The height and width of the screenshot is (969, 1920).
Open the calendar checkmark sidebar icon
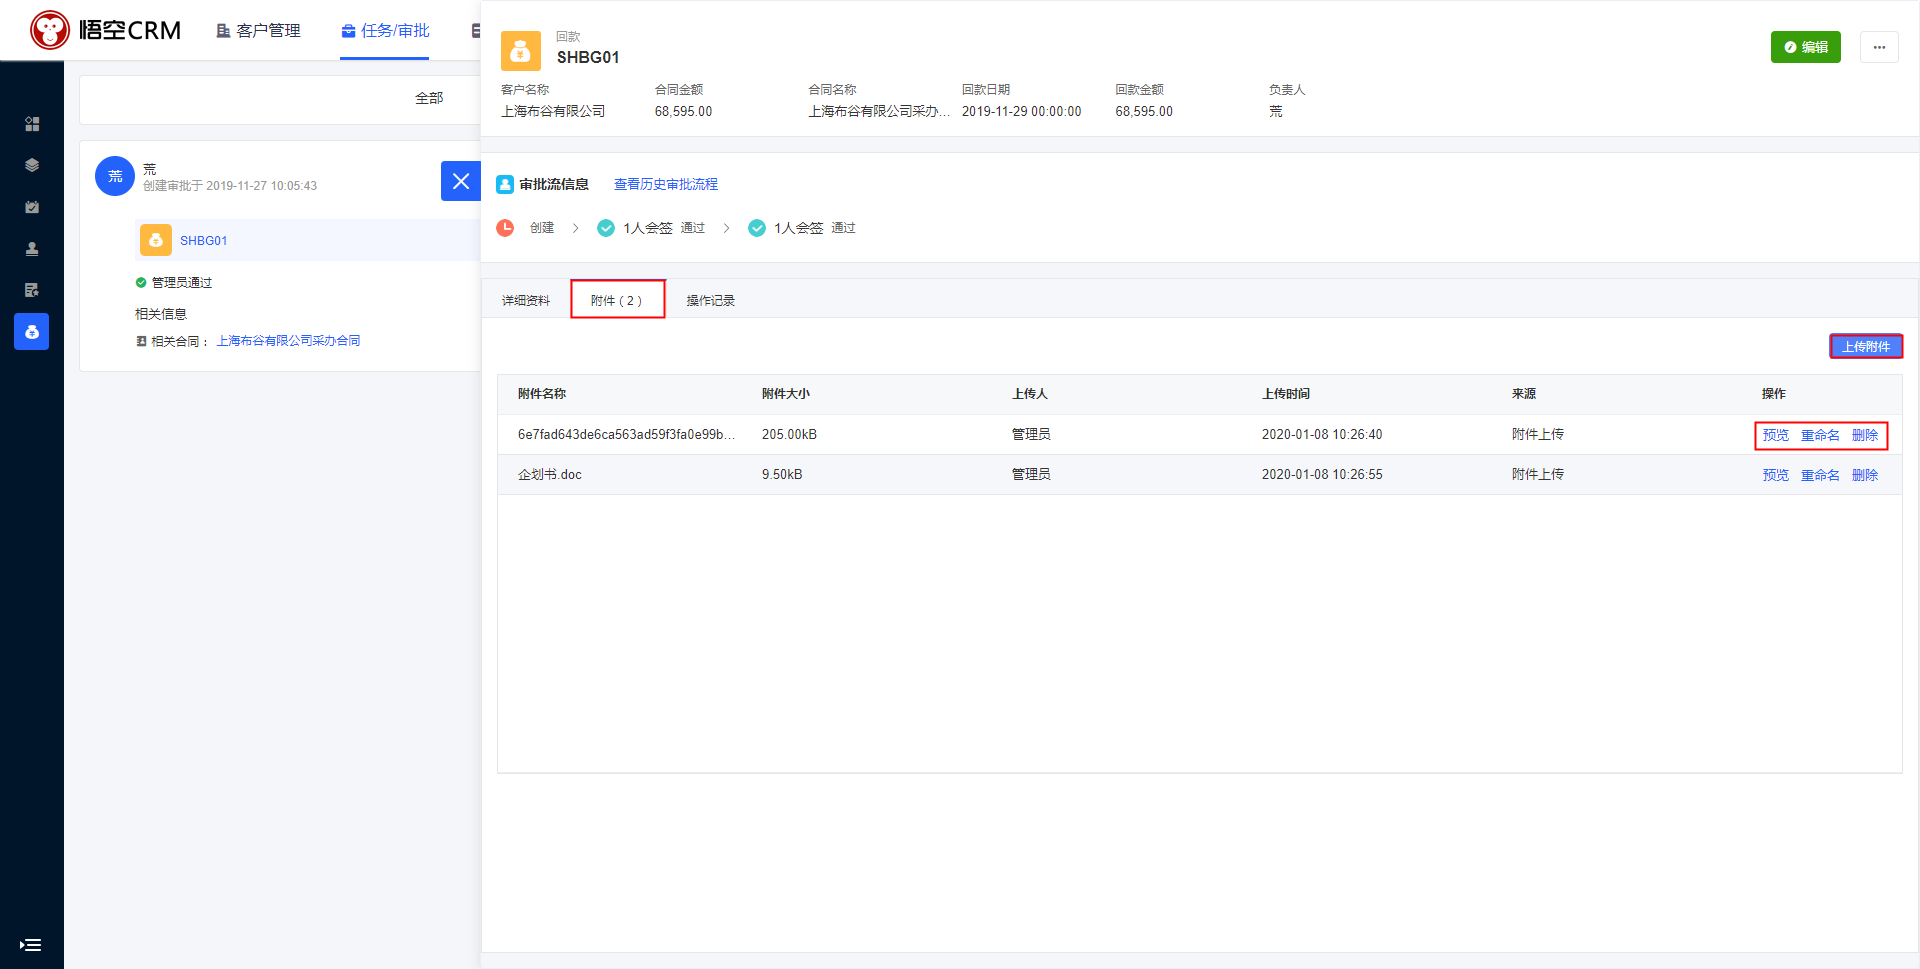(x=32, y=207)
